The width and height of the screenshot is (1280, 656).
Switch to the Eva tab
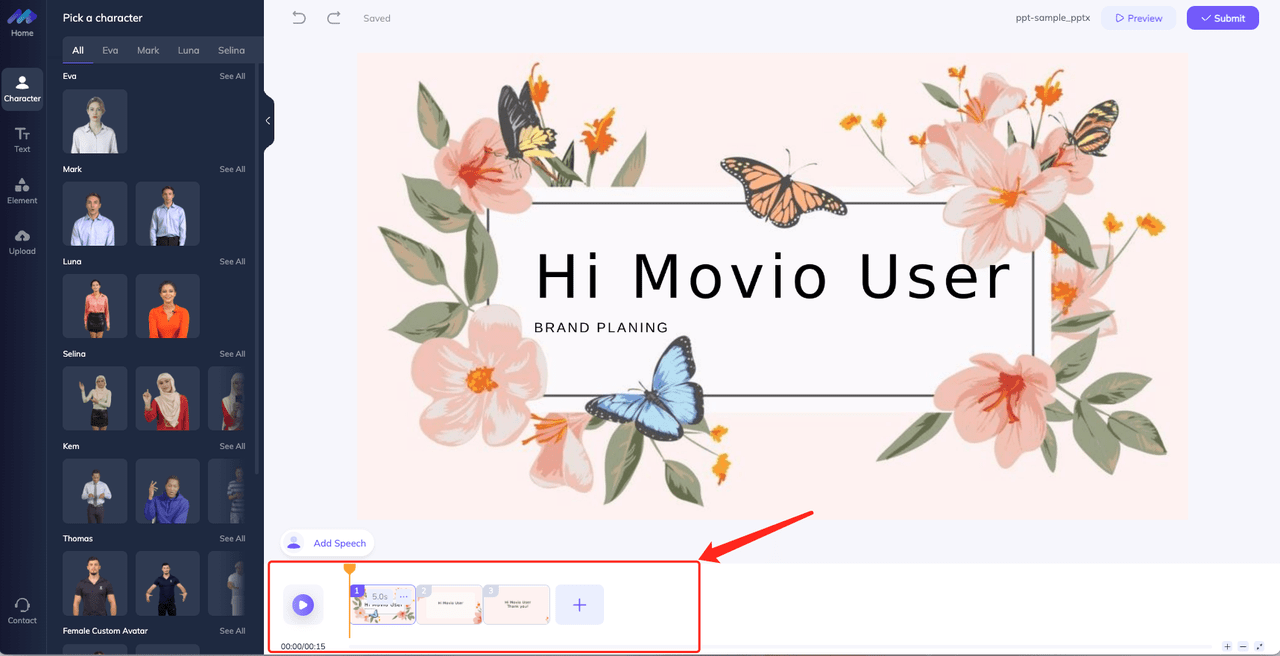[x=110, y=50]
